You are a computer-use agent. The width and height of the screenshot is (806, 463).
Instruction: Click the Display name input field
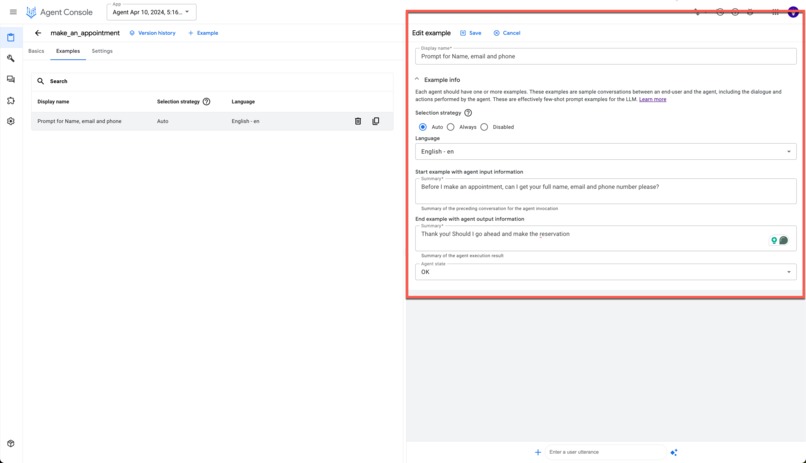pyautogui.click(x=606, y=57)
